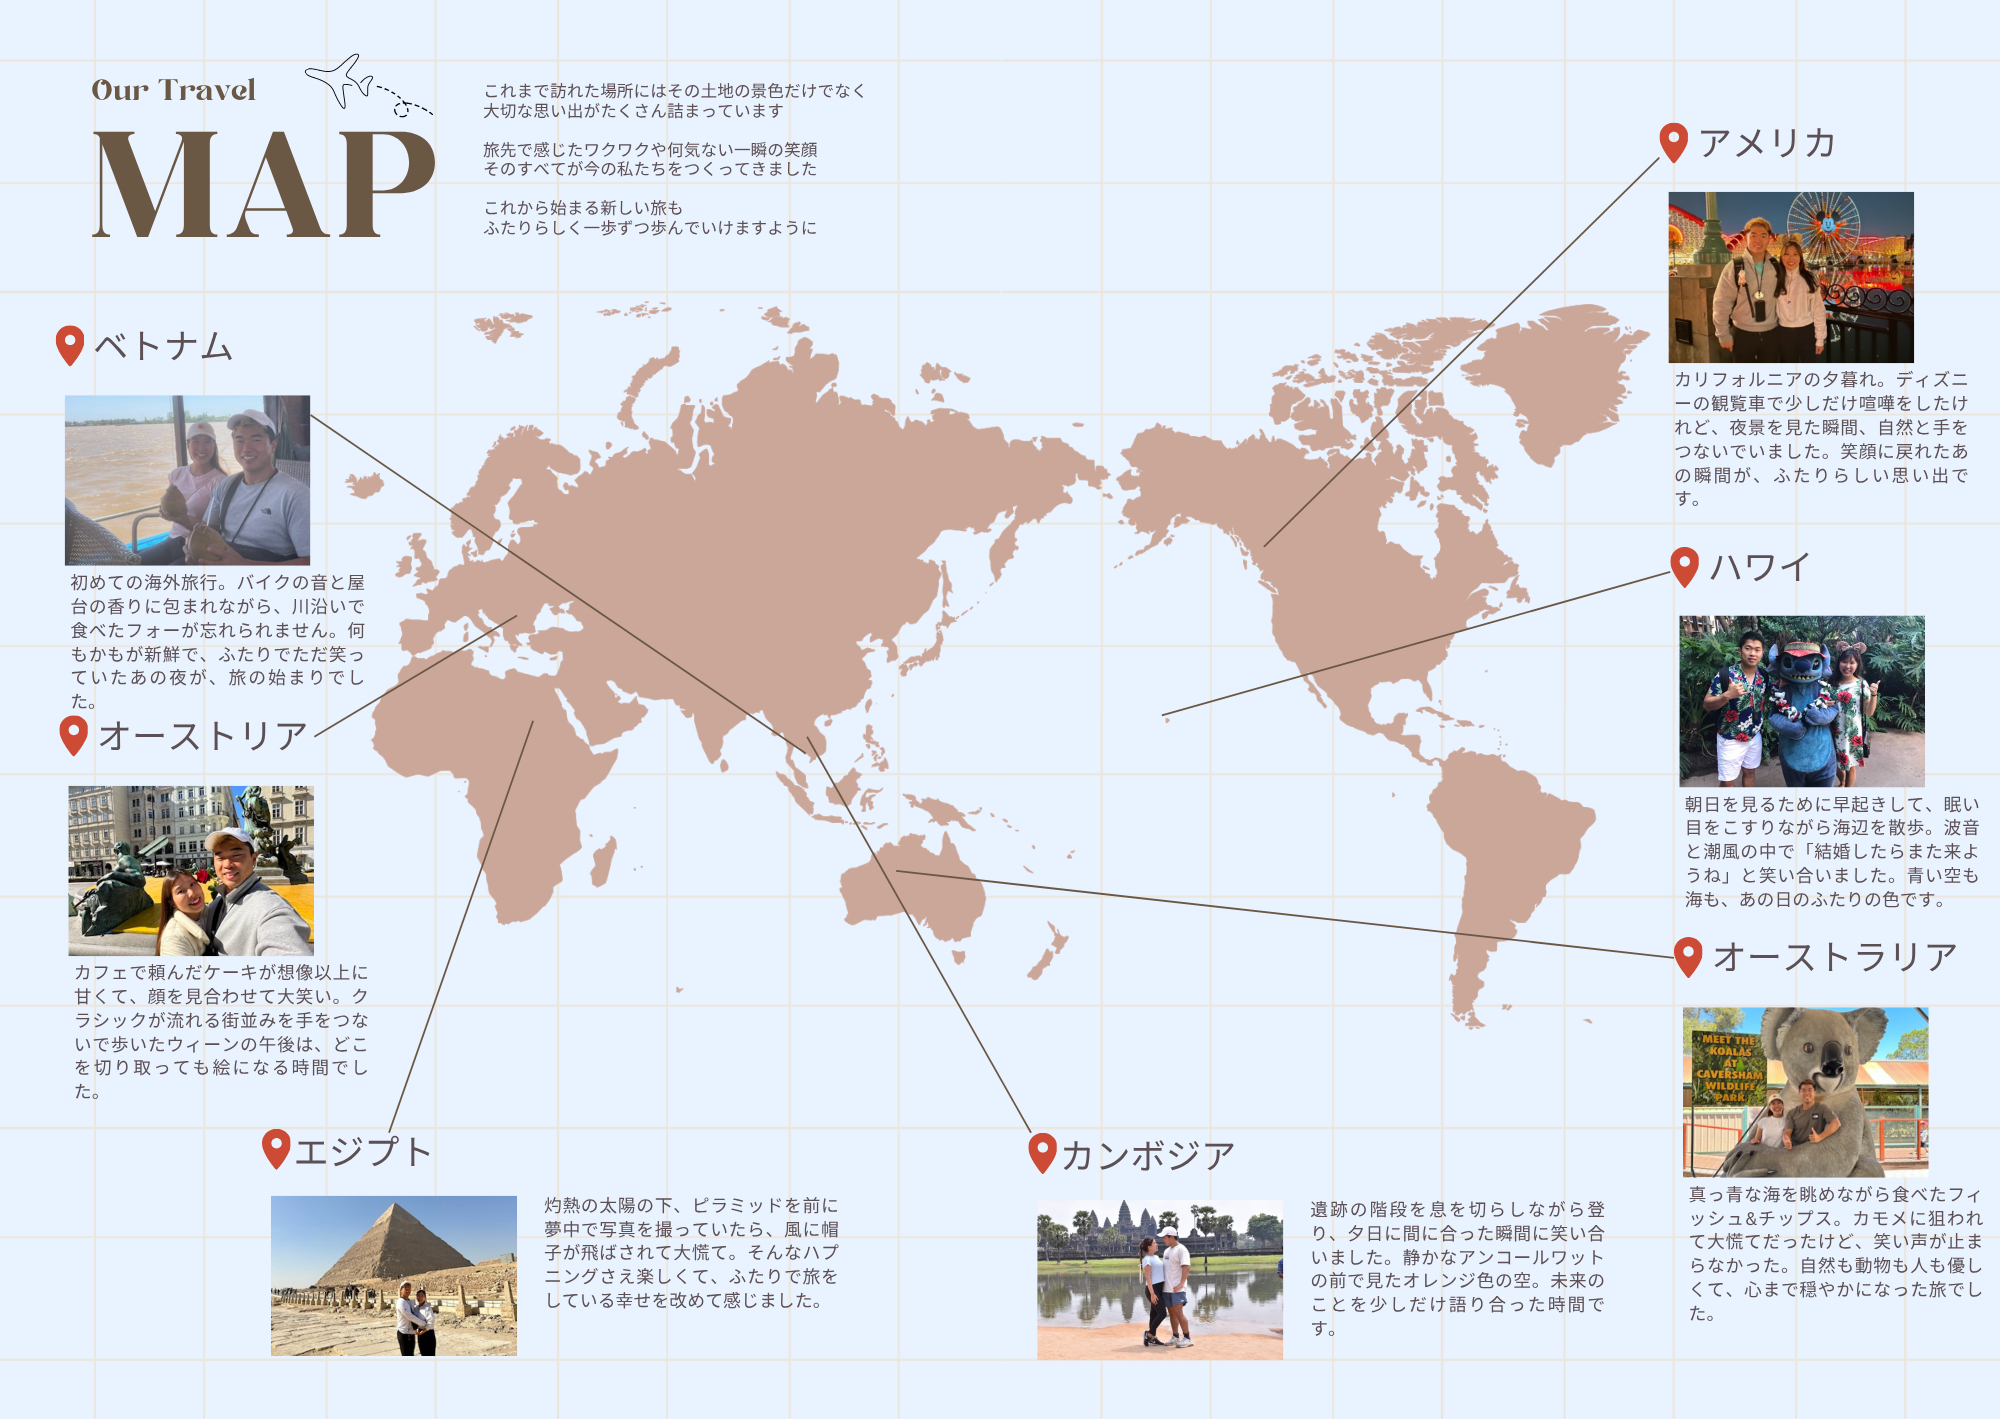Click the red pin beside ハワイ
This screenshot has height=1419, width=2000.
point(1685,567)
